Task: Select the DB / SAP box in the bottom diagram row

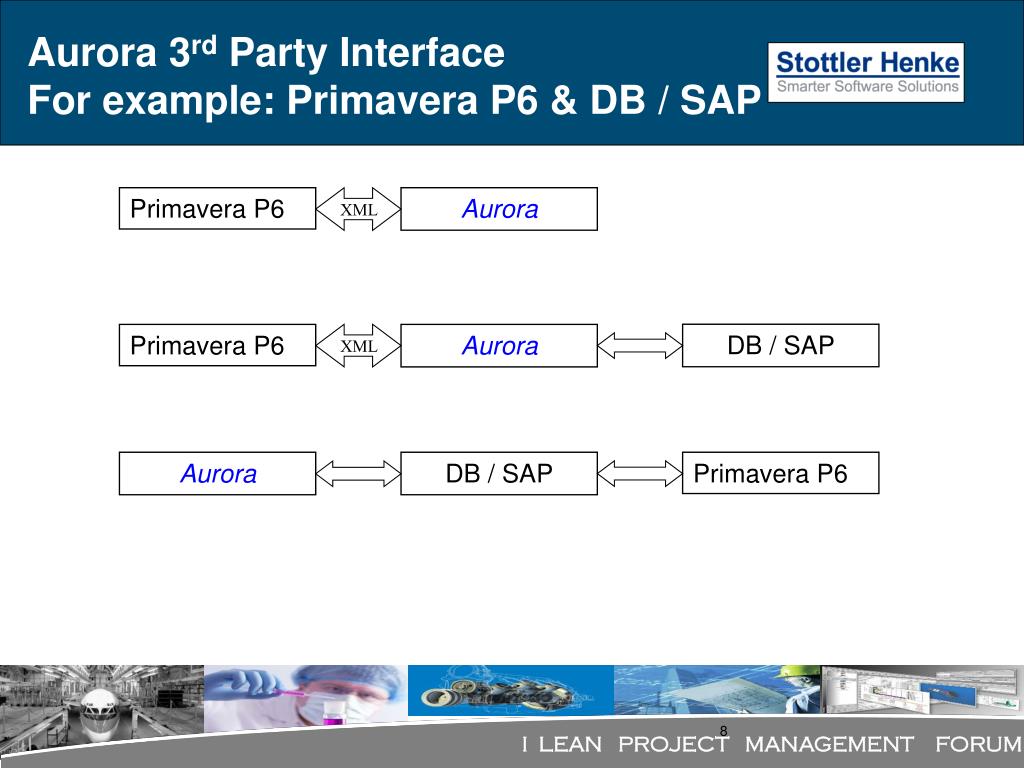Action: click(x=499, y=473)
